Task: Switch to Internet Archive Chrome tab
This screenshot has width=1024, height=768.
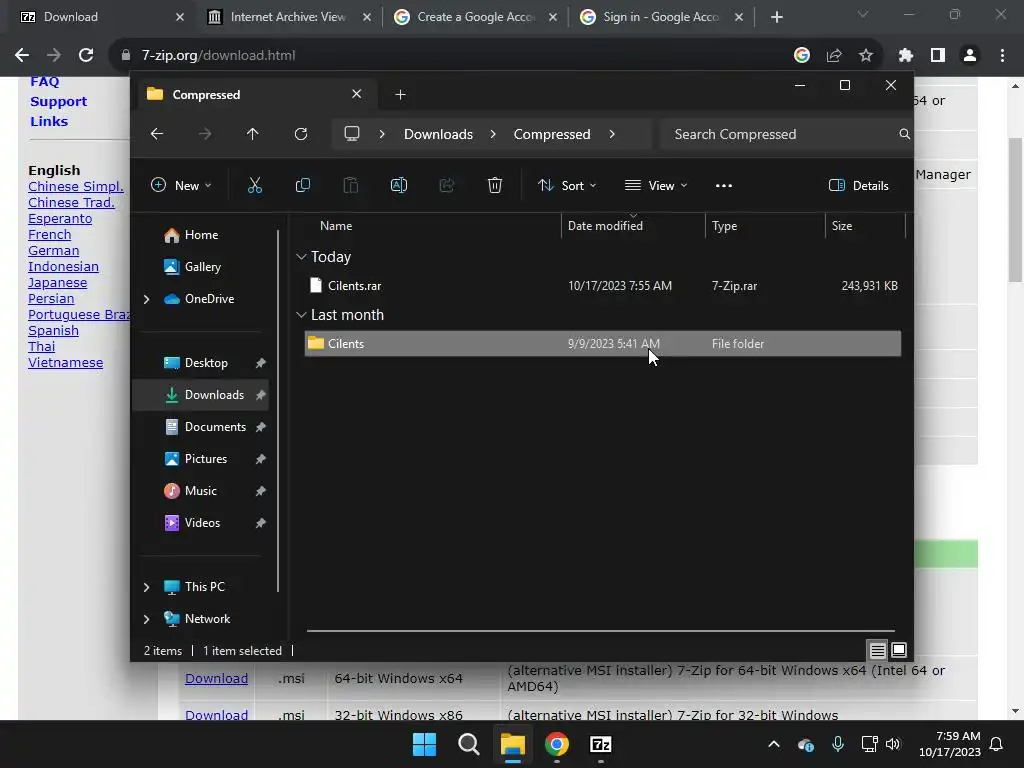Action: tap(288, 17)
